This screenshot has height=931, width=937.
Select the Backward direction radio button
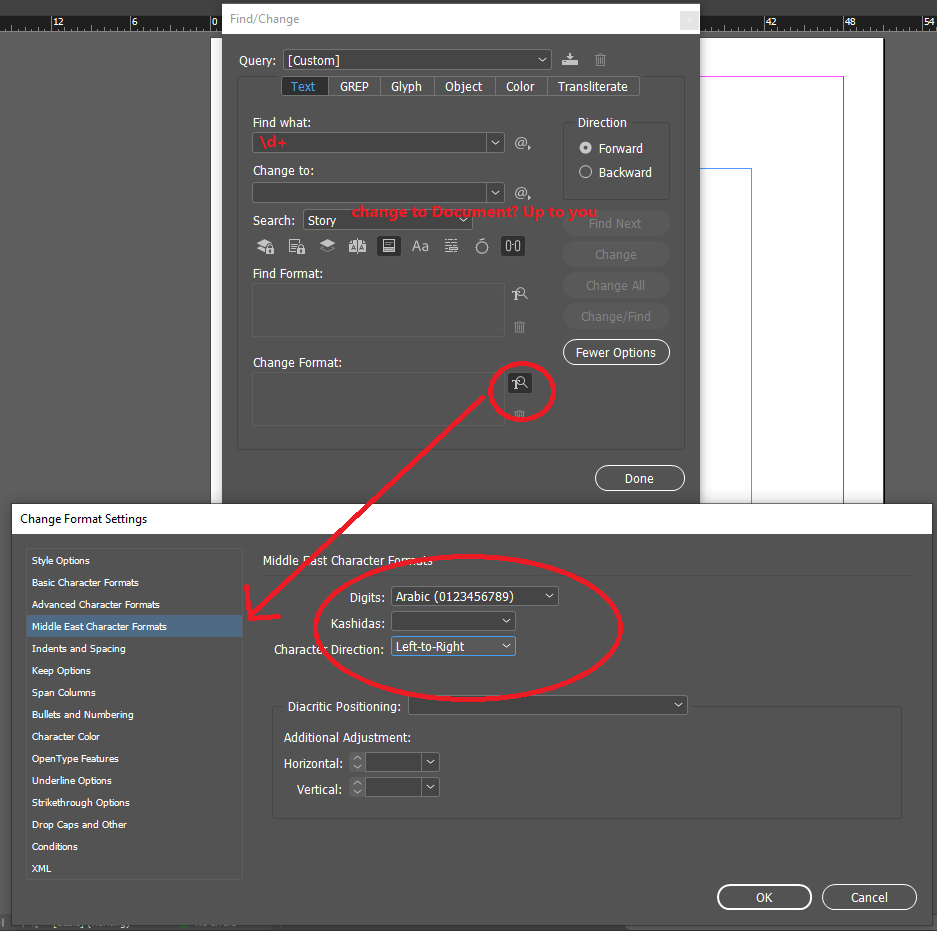[x=586, y=172]
